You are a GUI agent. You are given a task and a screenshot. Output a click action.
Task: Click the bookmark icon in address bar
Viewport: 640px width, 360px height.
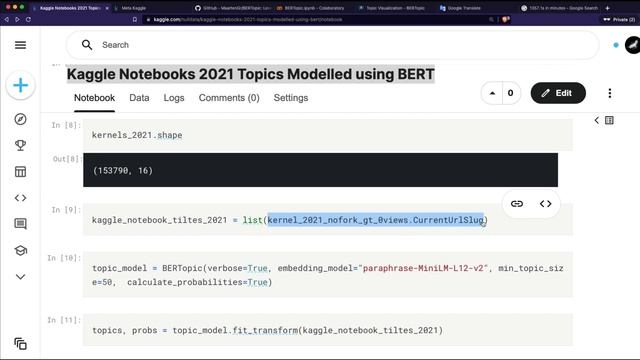click(x=135, y=19)
